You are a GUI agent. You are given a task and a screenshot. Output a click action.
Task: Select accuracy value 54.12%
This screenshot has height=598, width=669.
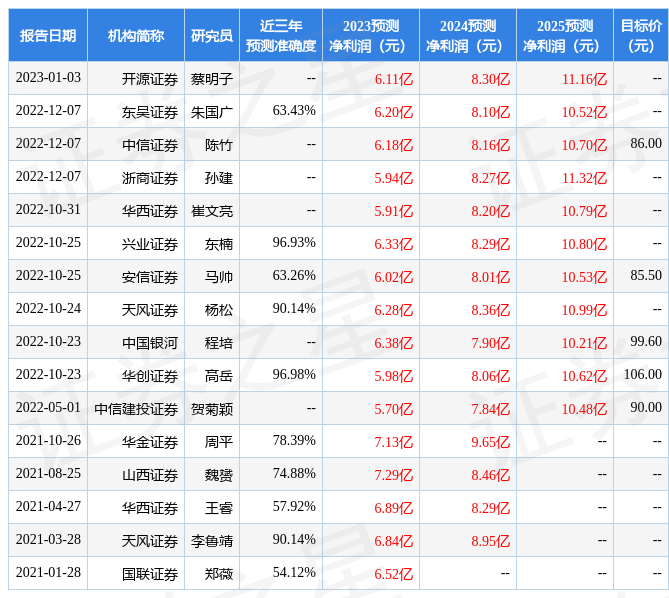point(294,572)
